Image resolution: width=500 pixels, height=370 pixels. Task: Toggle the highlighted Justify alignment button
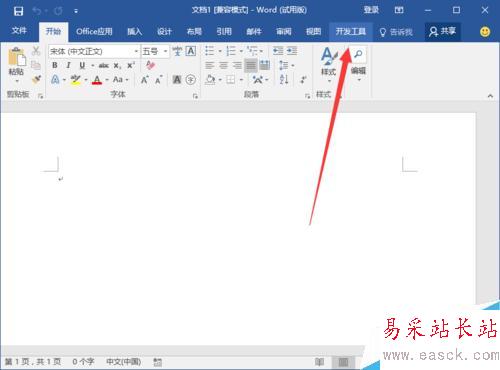coord(251,65)
